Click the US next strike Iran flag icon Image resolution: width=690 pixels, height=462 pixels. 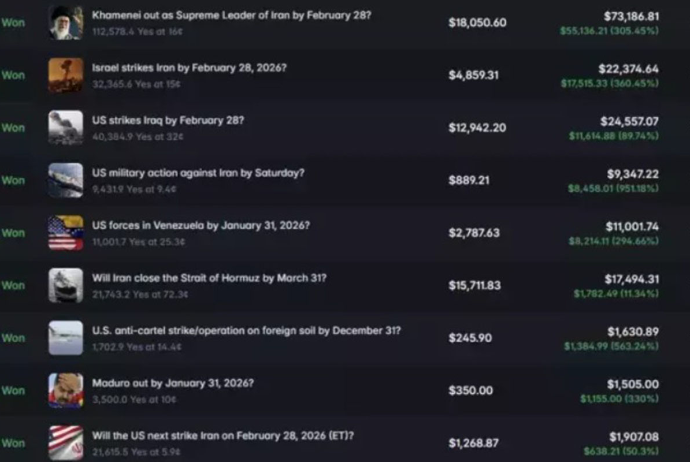66,442
